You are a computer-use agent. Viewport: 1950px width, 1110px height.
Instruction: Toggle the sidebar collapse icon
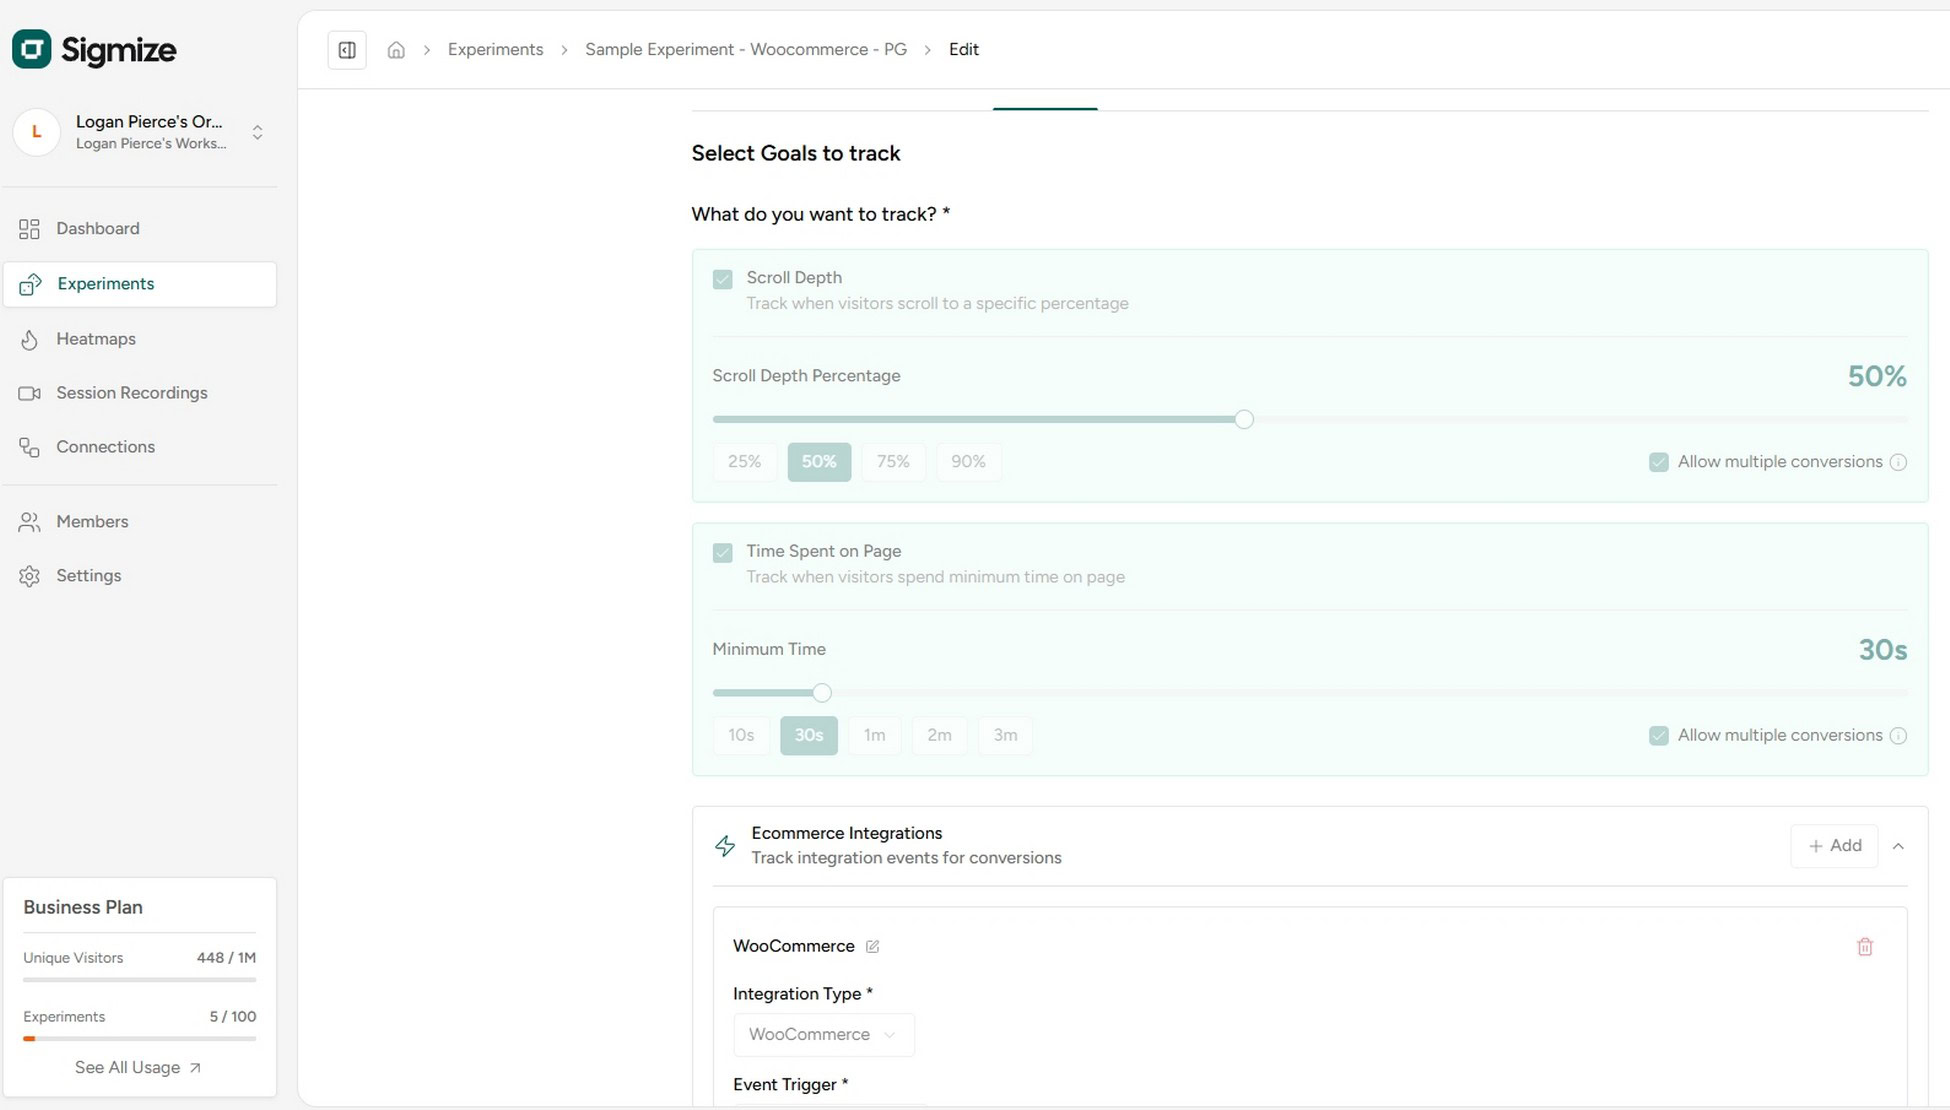tap(347, 50)
